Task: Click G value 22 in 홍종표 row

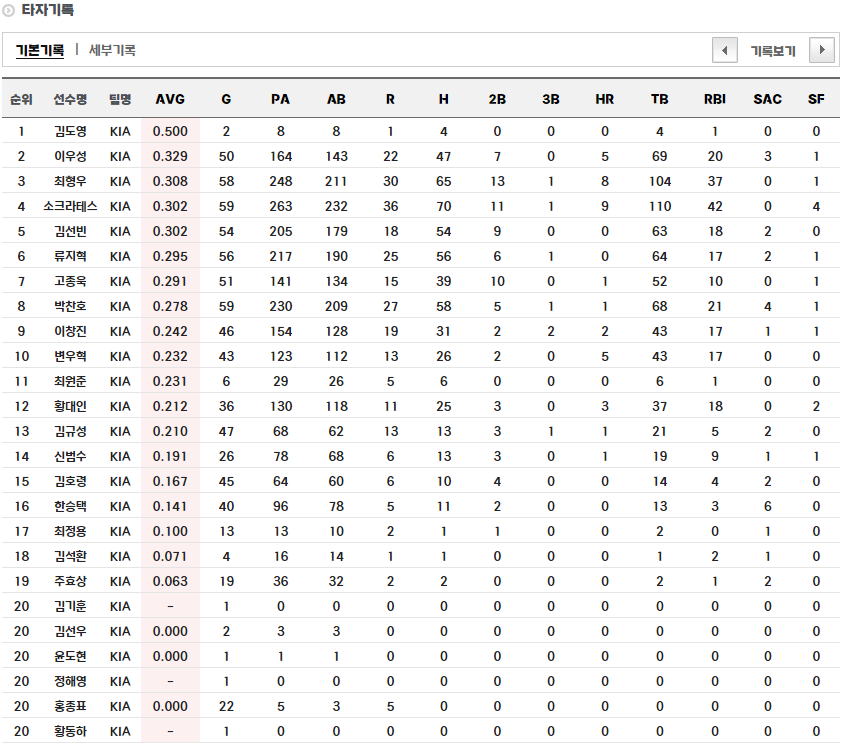Action: pyautogui.click(x=226, y=707)
